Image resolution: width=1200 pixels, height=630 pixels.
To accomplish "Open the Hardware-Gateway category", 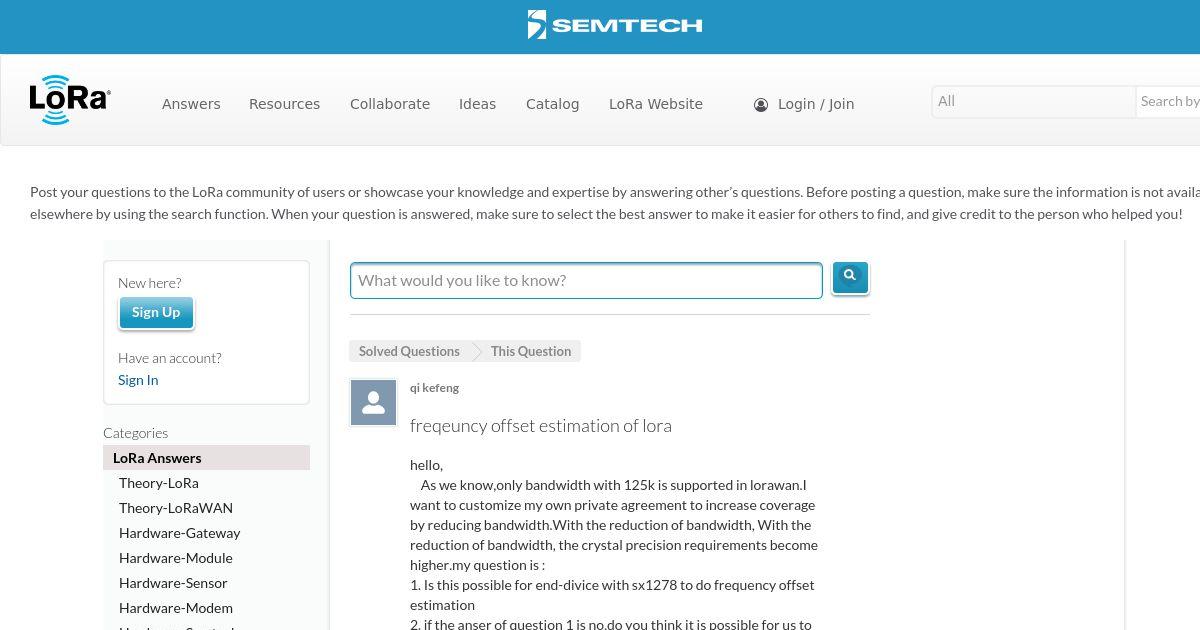I will [x=180, y=533].
